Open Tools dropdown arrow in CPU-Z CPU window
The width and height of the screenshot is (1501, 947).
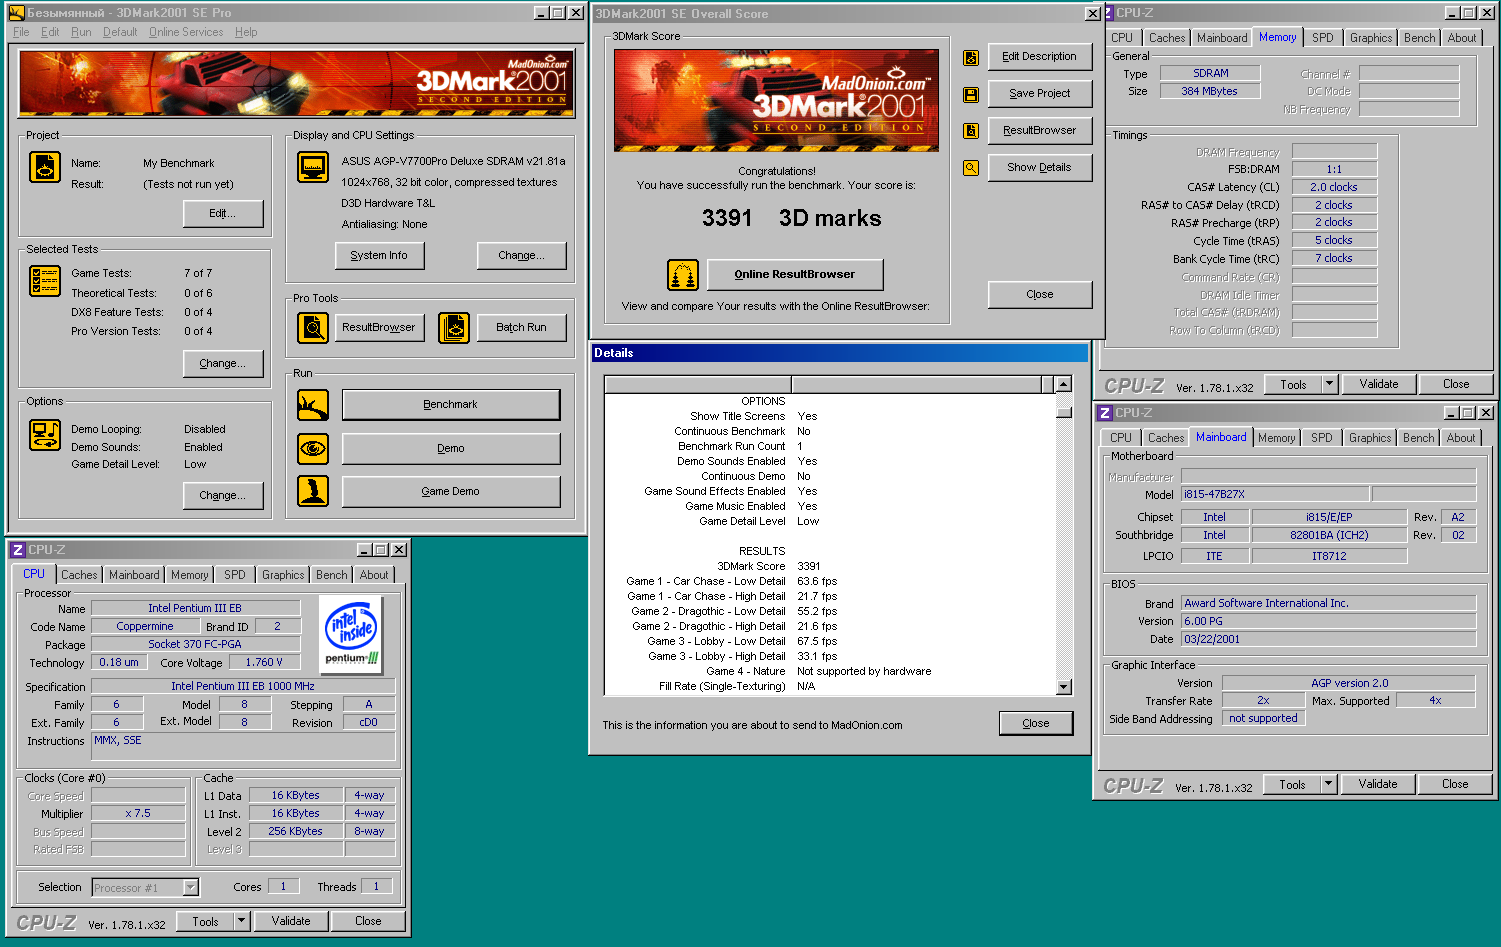point(241,921)
